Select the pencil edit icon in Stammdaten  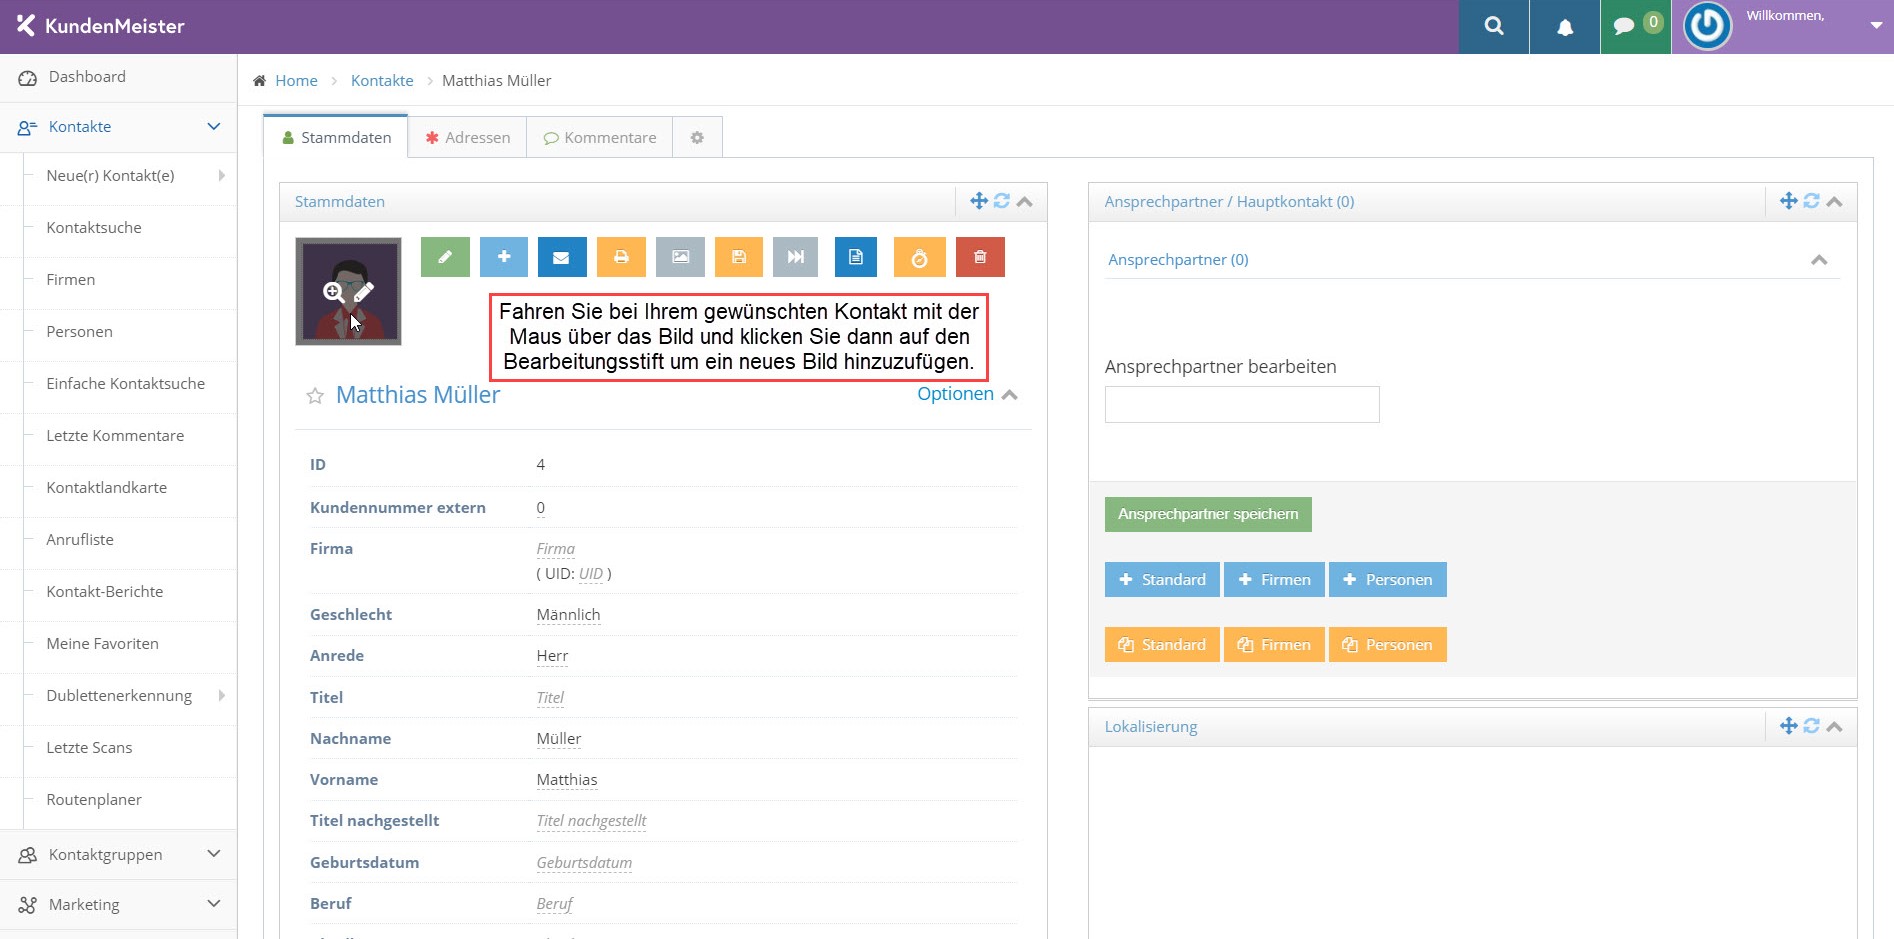pos(444,257)
